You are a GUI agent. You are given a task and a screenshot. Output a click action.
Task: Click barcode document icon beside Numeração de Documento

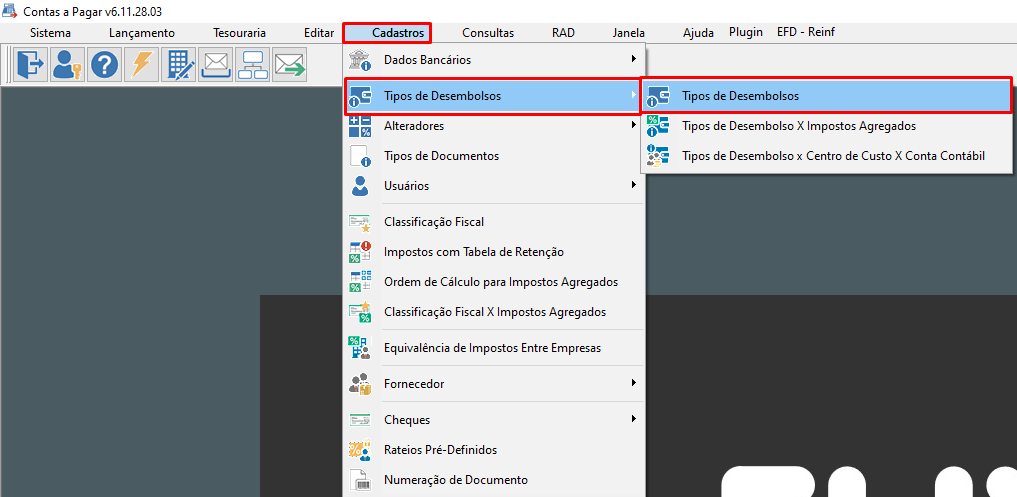tap(359, 480)
